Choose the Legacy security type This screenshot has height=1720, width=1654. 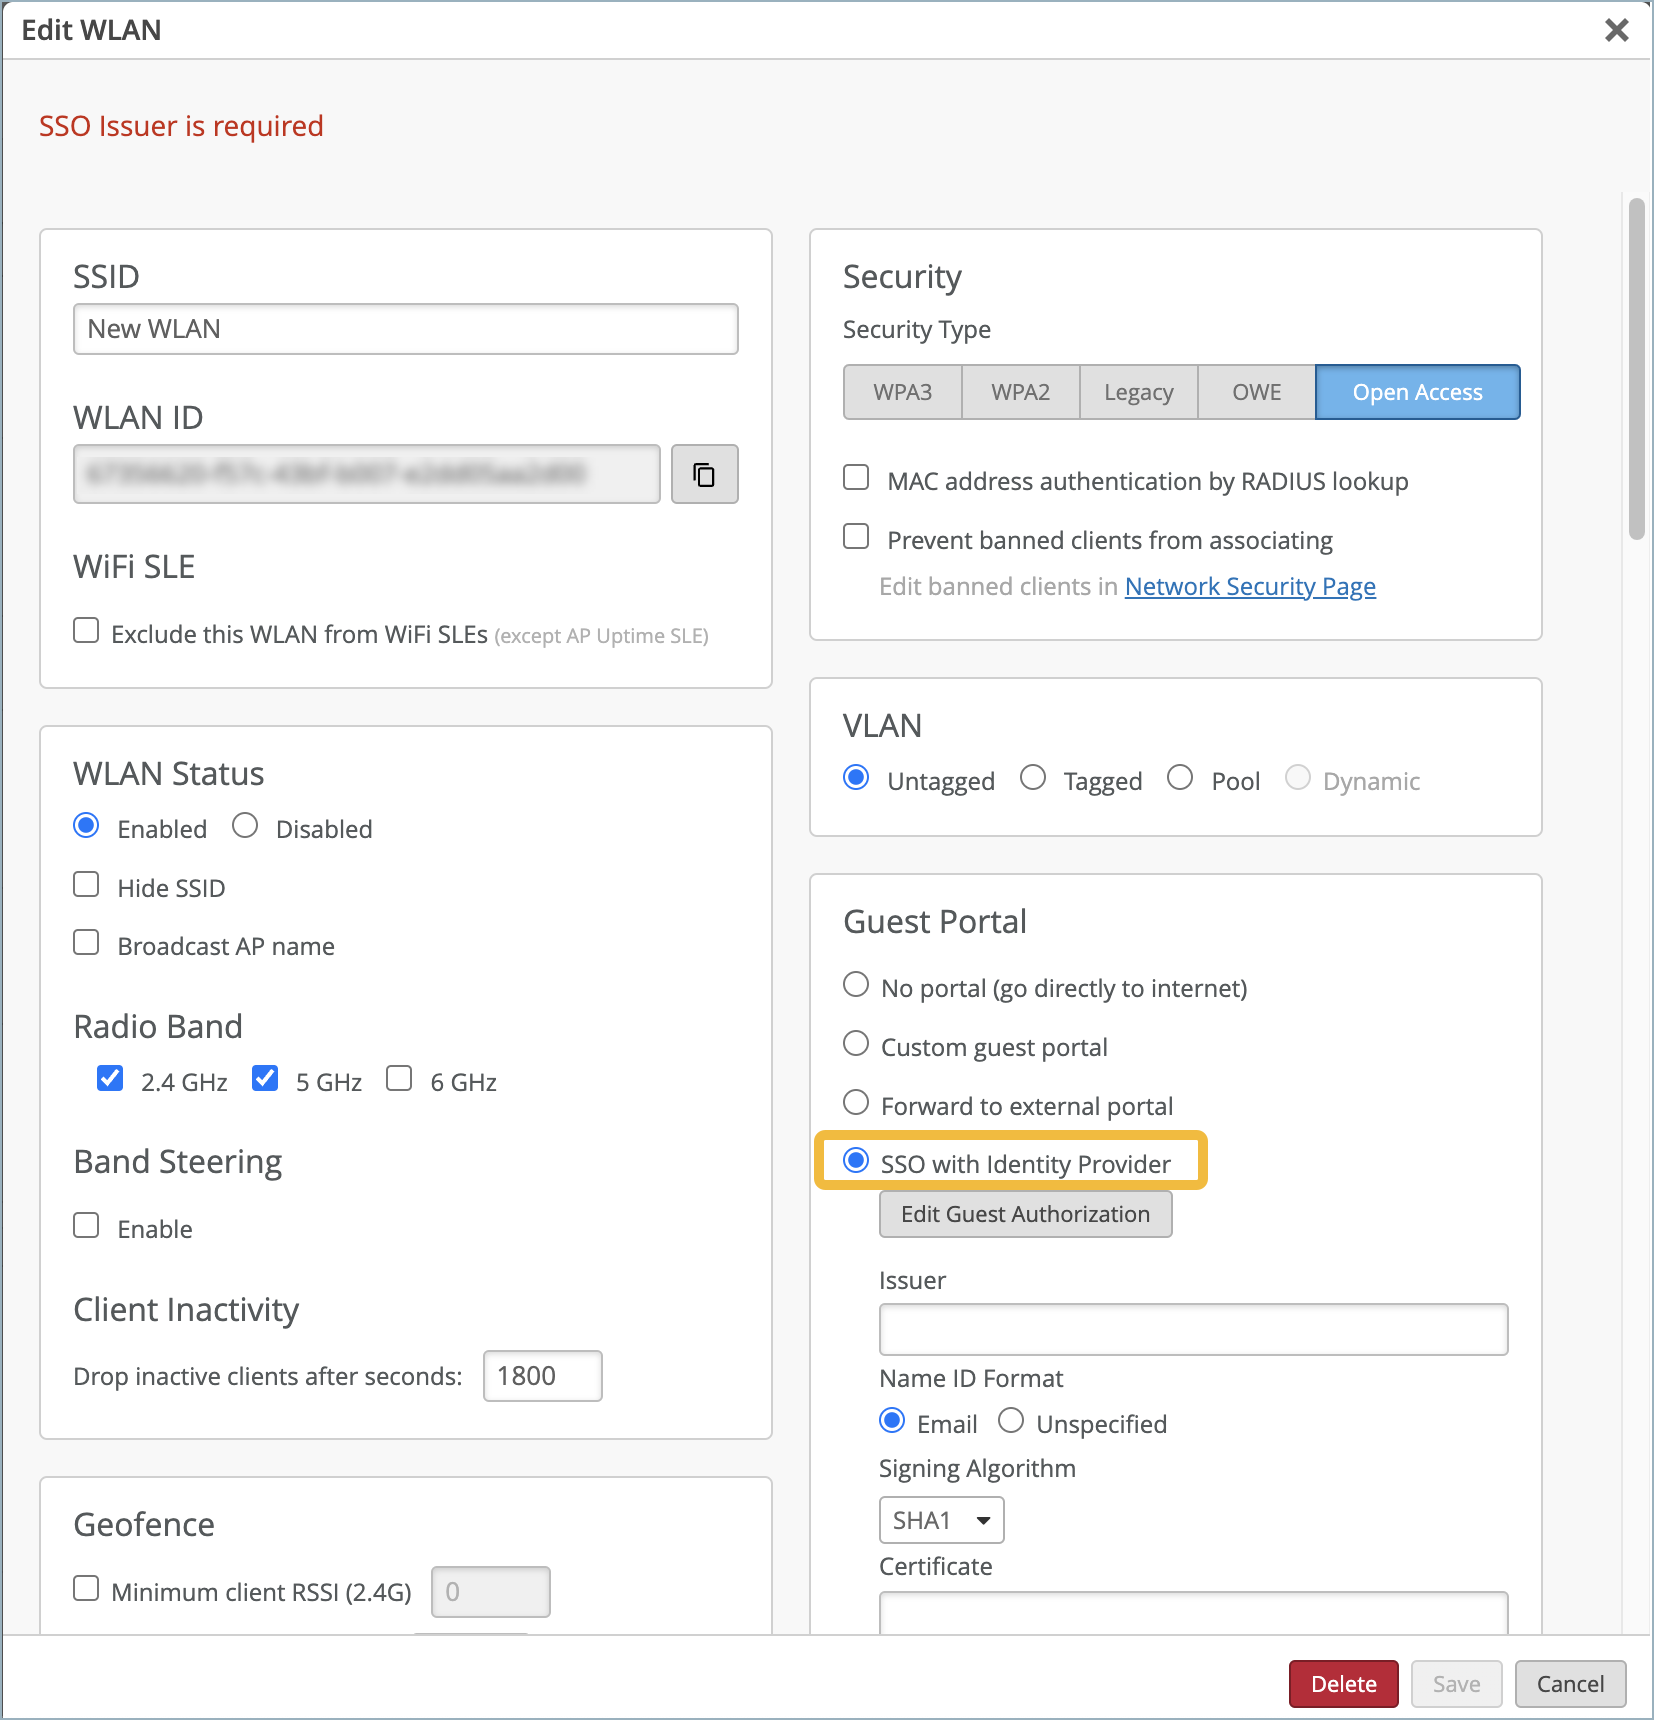(1138, 392)
